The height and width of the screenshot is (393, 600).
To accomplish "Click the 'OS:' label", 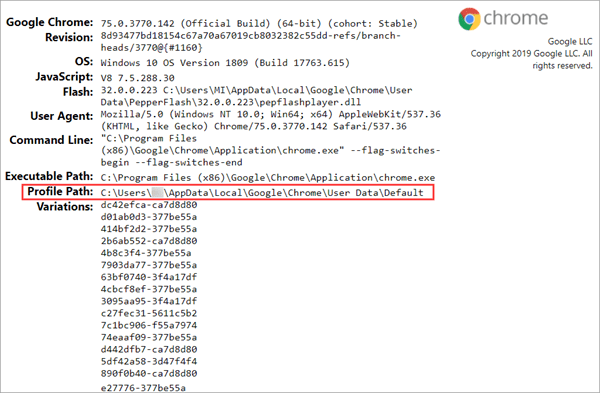I will (x=84, y=62).
